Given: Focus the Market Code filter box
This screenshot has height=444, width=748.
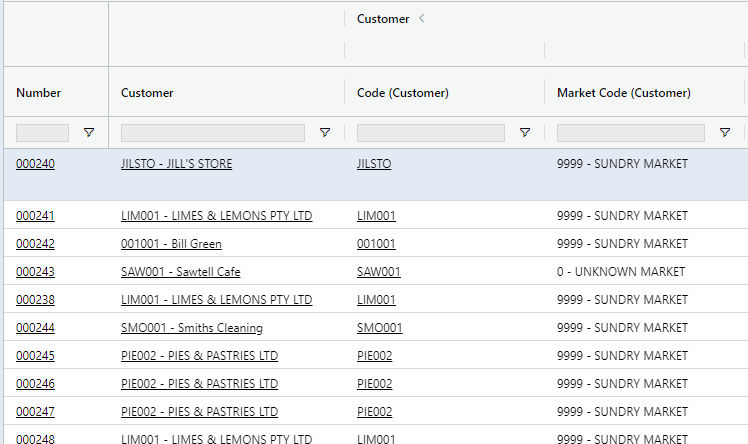Looking at the screenshot, I should point(630,133).
